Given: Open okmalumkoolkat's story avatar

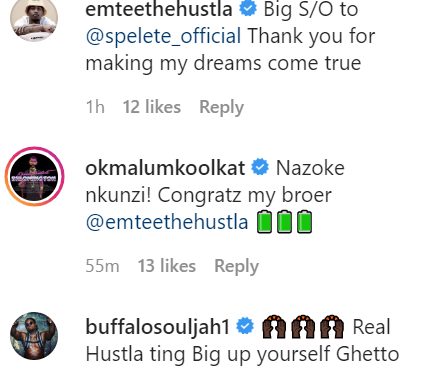Looking at the screenshot, I should click(34, 176).
